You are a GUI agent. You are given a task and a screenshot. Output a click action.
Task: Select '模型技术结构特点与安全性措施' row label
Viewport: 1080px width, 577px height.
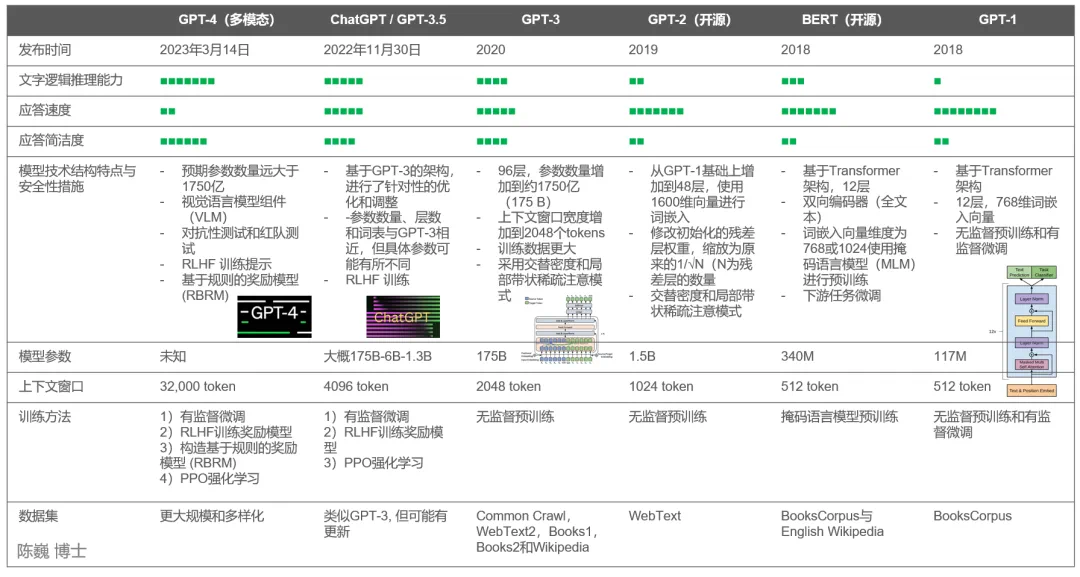(x=77, y=178)
